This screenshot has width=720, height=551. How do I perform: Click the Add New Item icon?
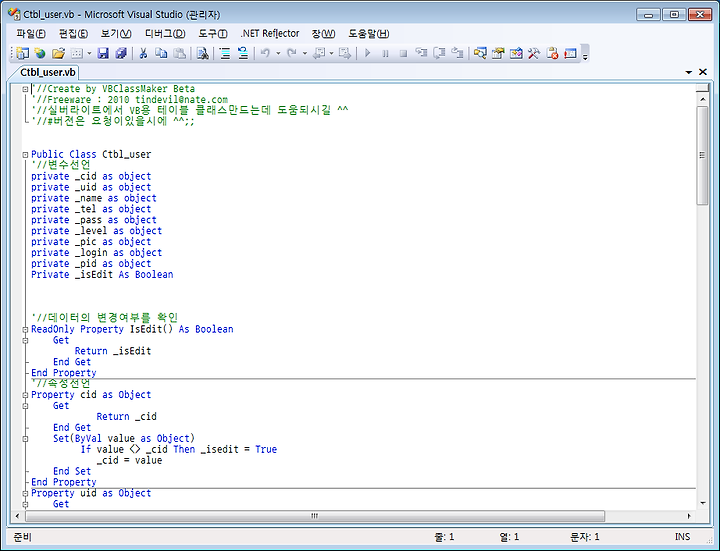77,53
